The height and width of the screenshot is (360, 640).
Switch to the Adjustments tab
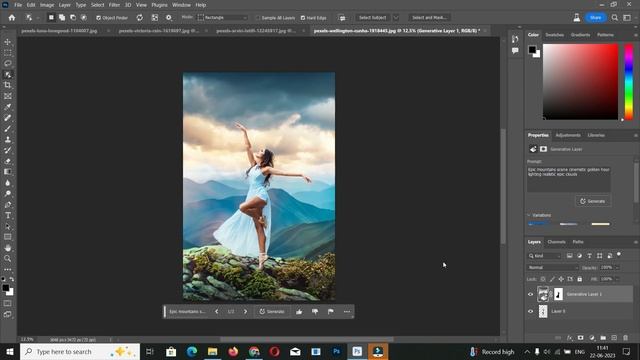tap(568, 135)
